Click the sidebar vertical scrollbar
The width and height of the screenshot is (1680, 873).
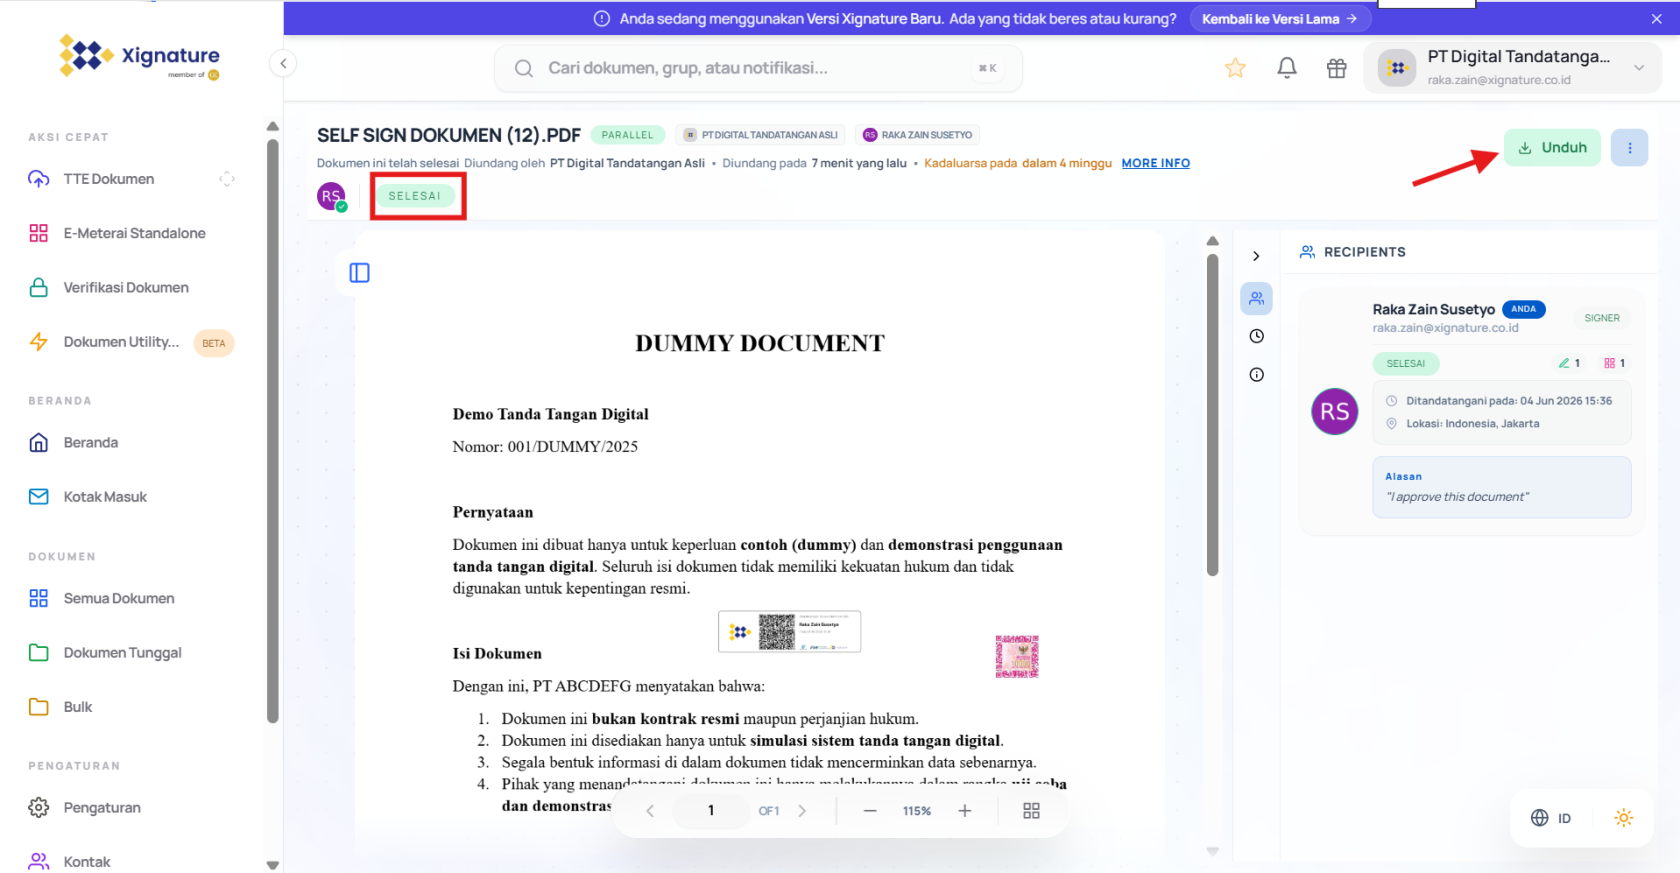pos(273,430)
